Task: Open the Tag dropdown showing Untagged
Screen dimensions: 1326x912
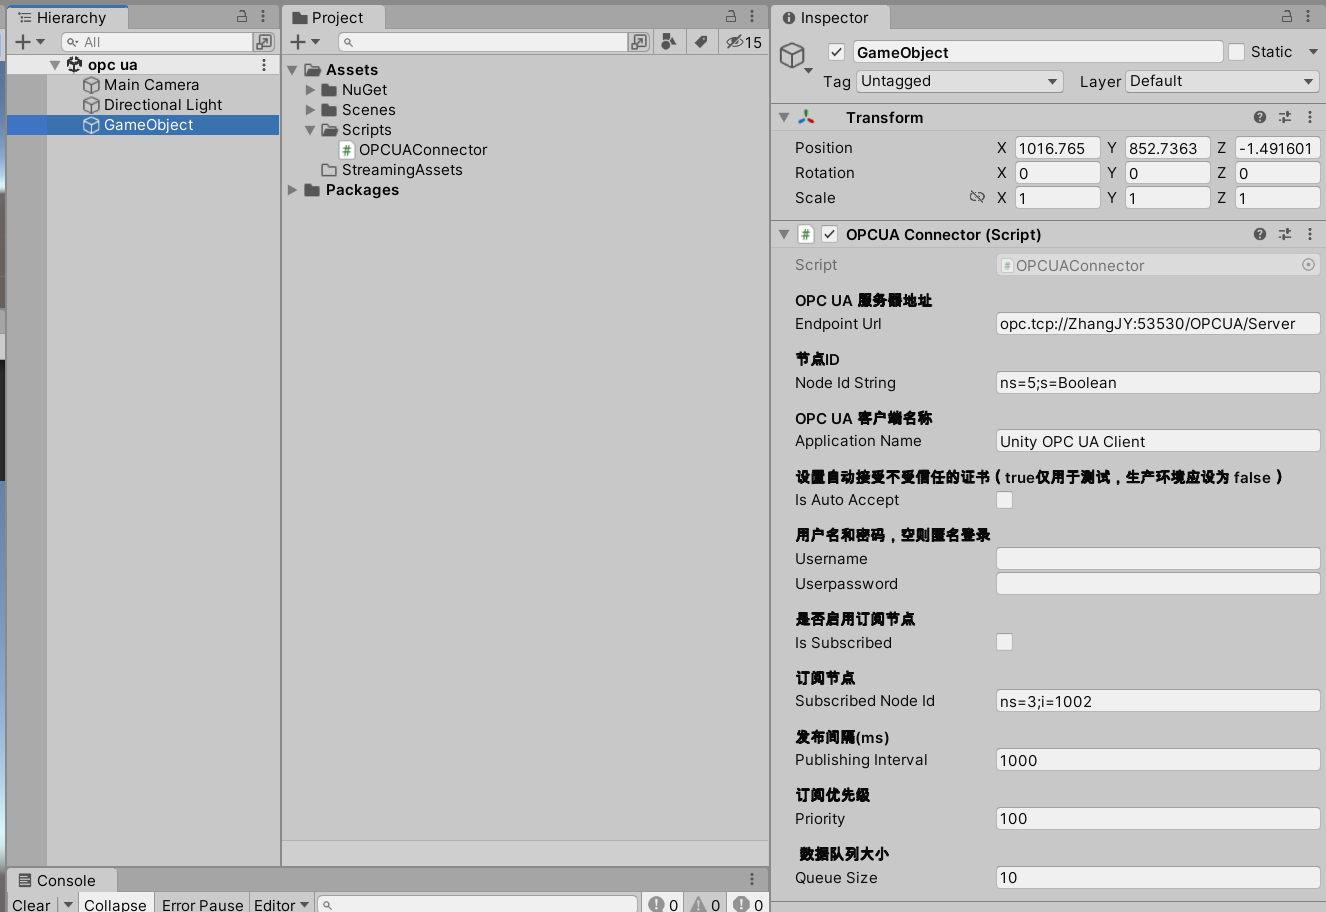Action: coord(959,81)
